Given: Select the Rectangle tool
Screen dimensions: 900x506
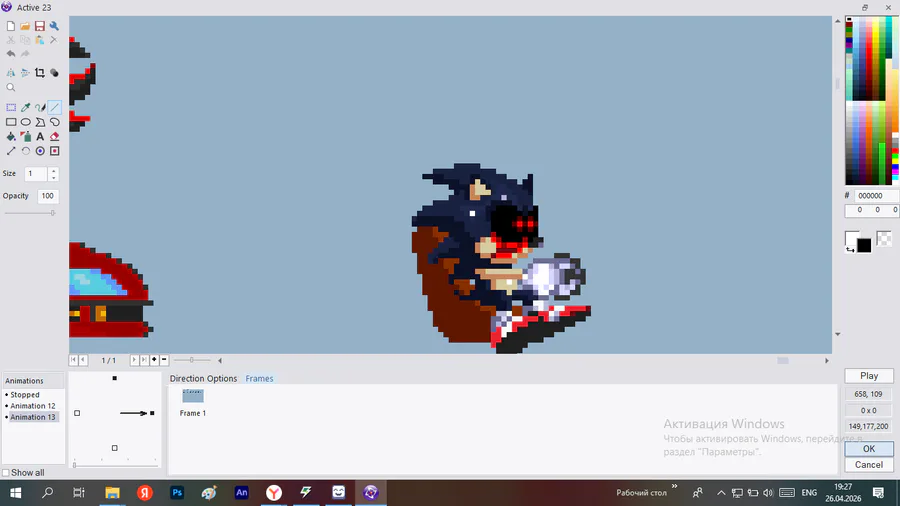Looking at the screenshot, I should 11,122.
